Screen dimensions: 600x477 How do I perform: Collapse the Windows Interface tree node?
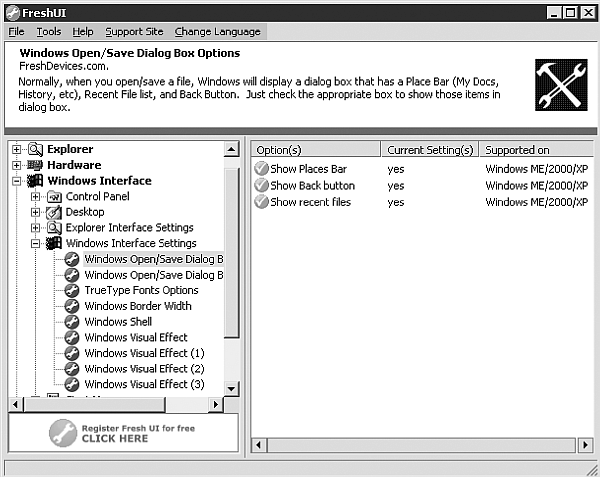[17, 181]
